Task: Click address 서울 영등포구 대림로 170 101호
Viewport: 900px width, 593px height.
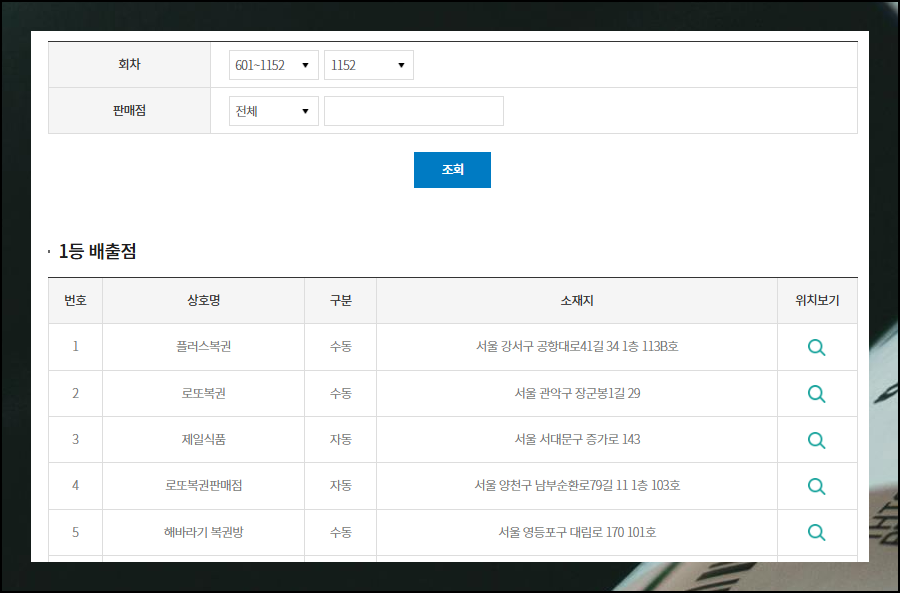Action: click(577, 532)
